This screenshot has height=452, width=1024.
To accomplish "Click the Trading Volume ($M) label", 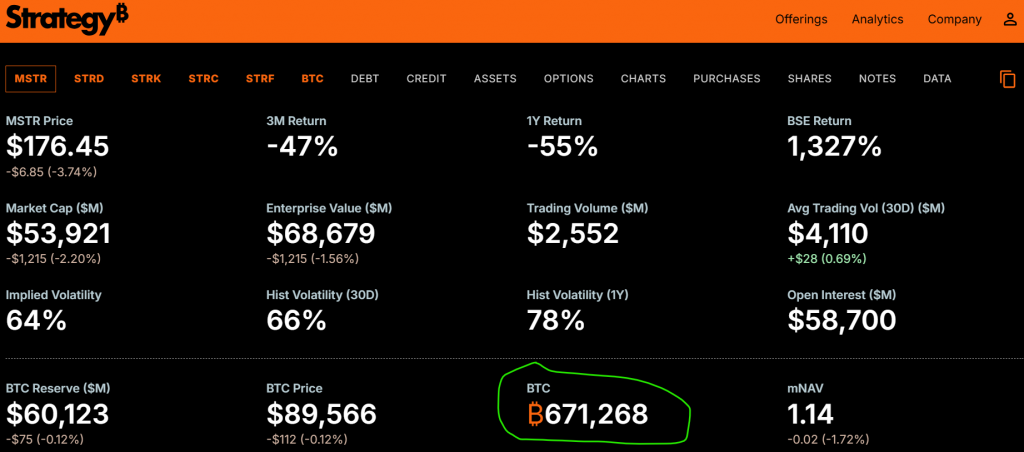I will pos(588,208).
